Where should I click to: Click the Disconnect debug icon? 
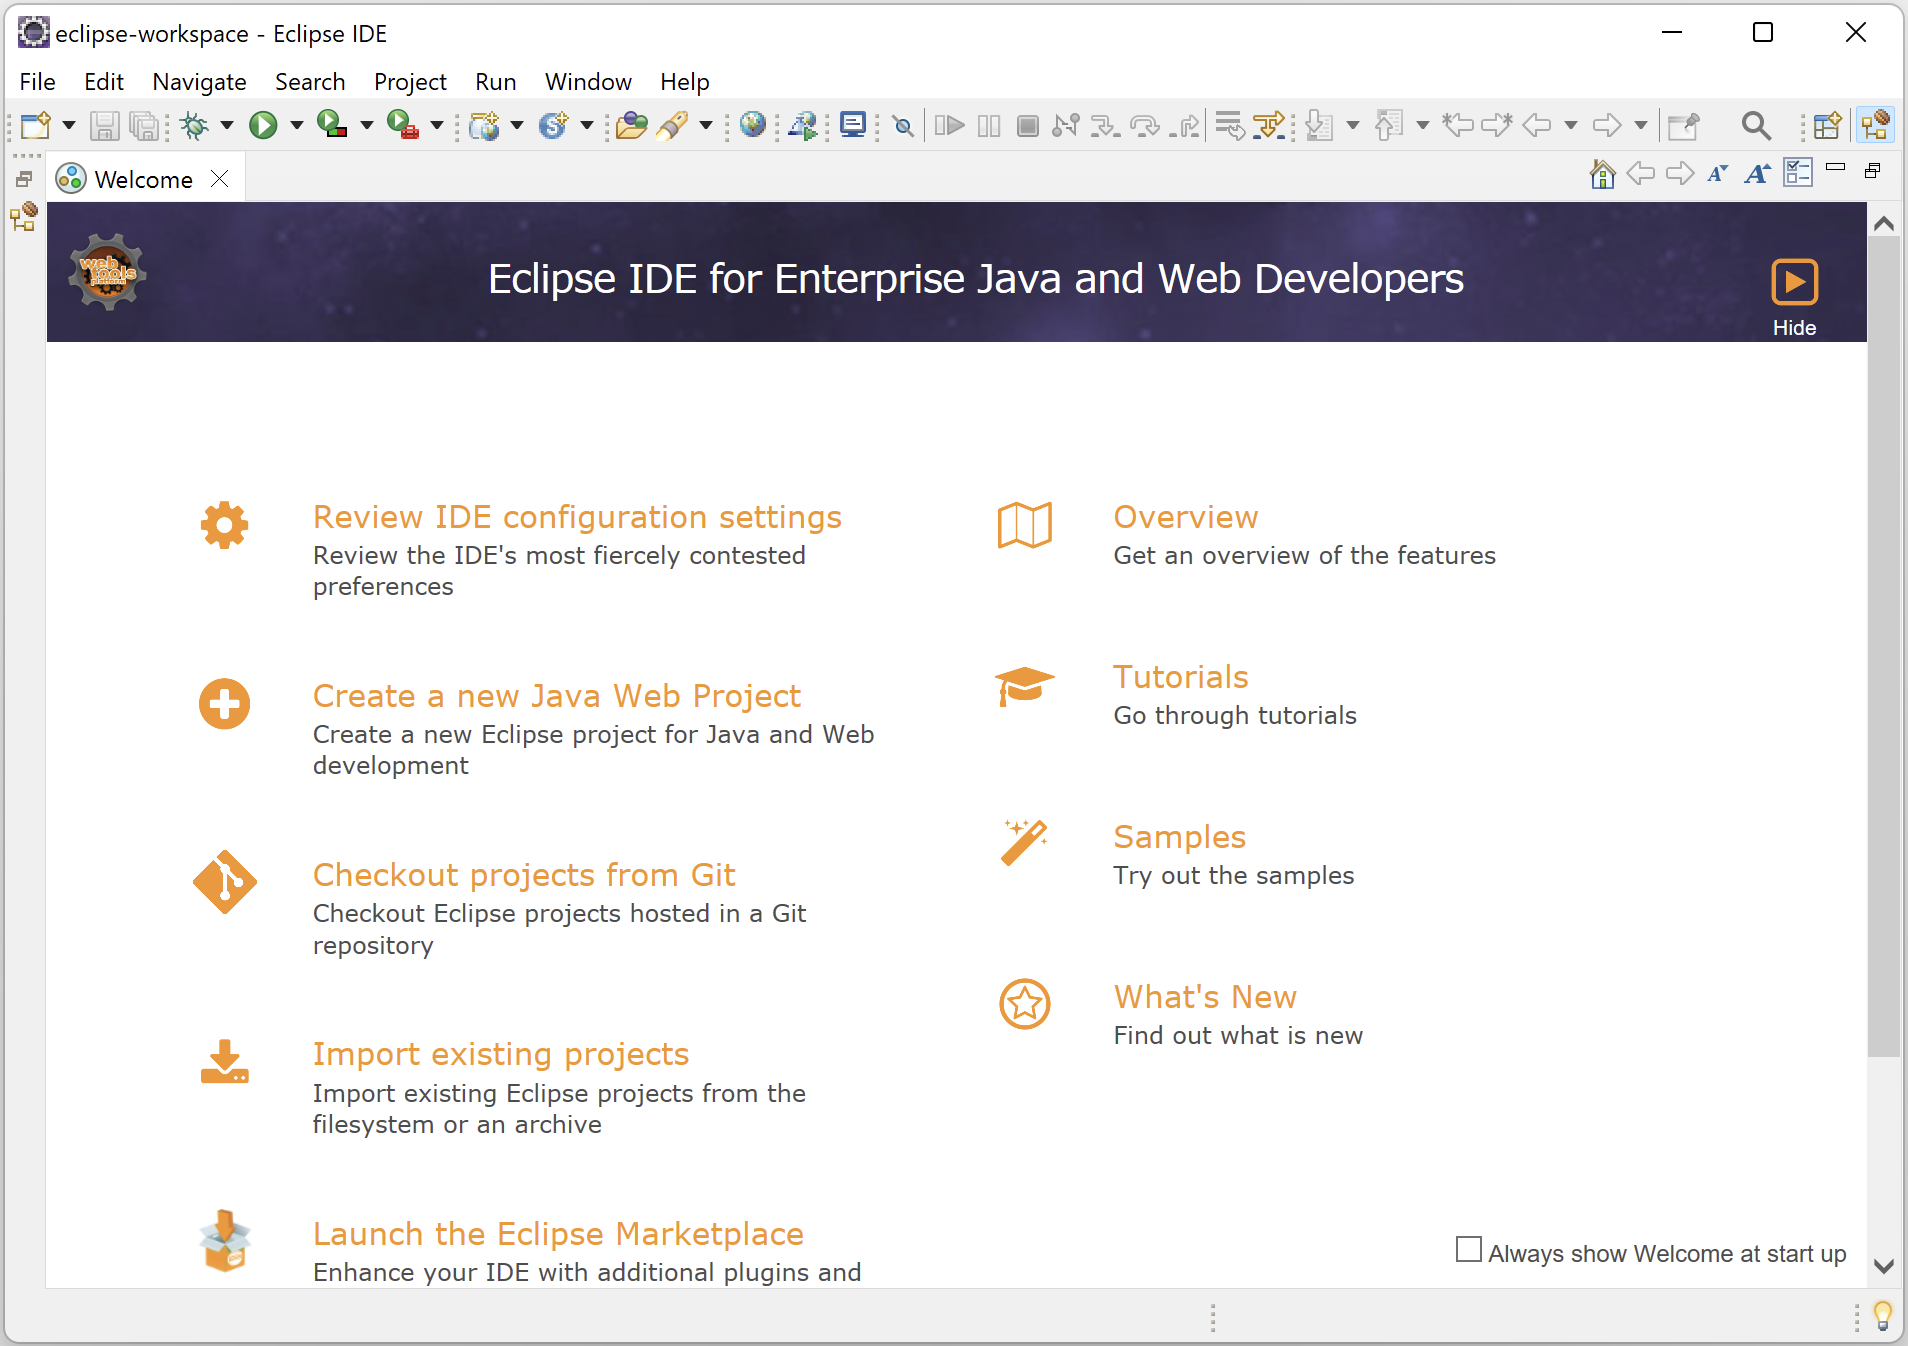tap(1066, 126)
